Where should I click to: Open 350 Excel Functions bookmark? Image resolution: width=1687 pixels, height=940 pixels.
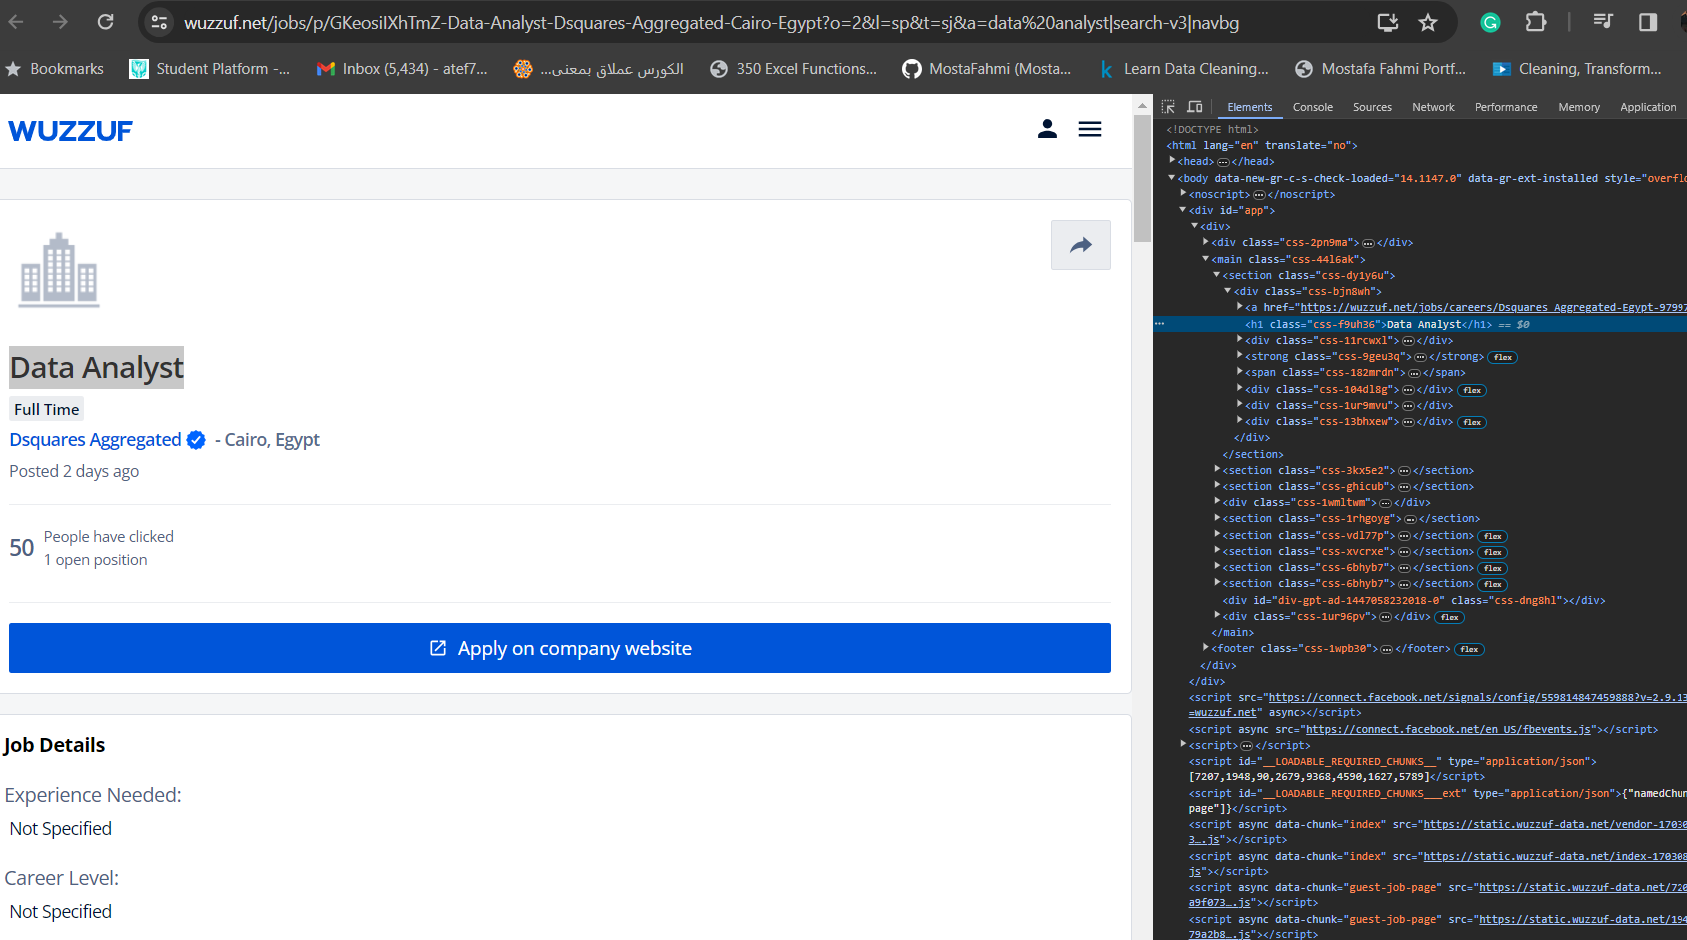click(x=794, y=69)
